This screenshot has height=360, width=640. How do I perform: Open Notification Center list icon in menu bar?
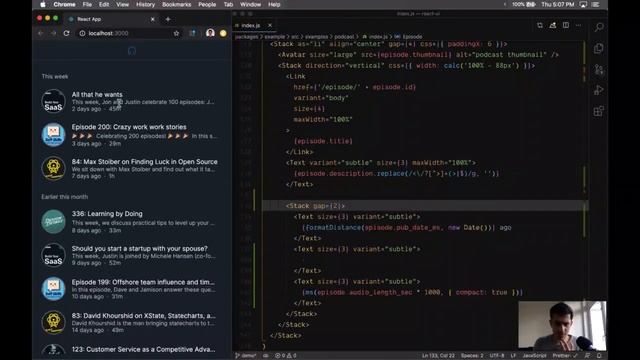pos(596,4)
